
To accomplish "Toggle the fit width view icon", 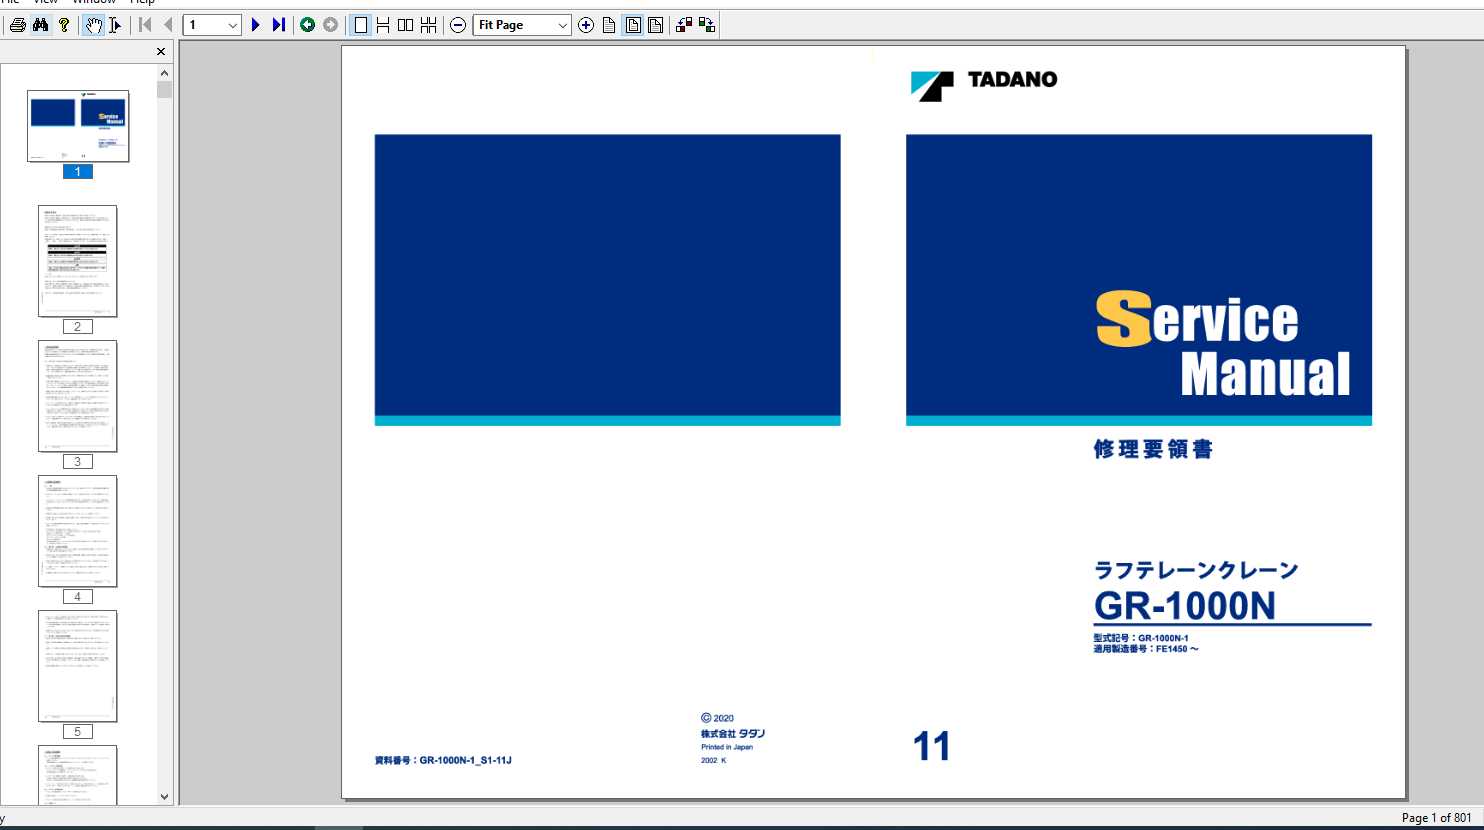I will point(656,25).
